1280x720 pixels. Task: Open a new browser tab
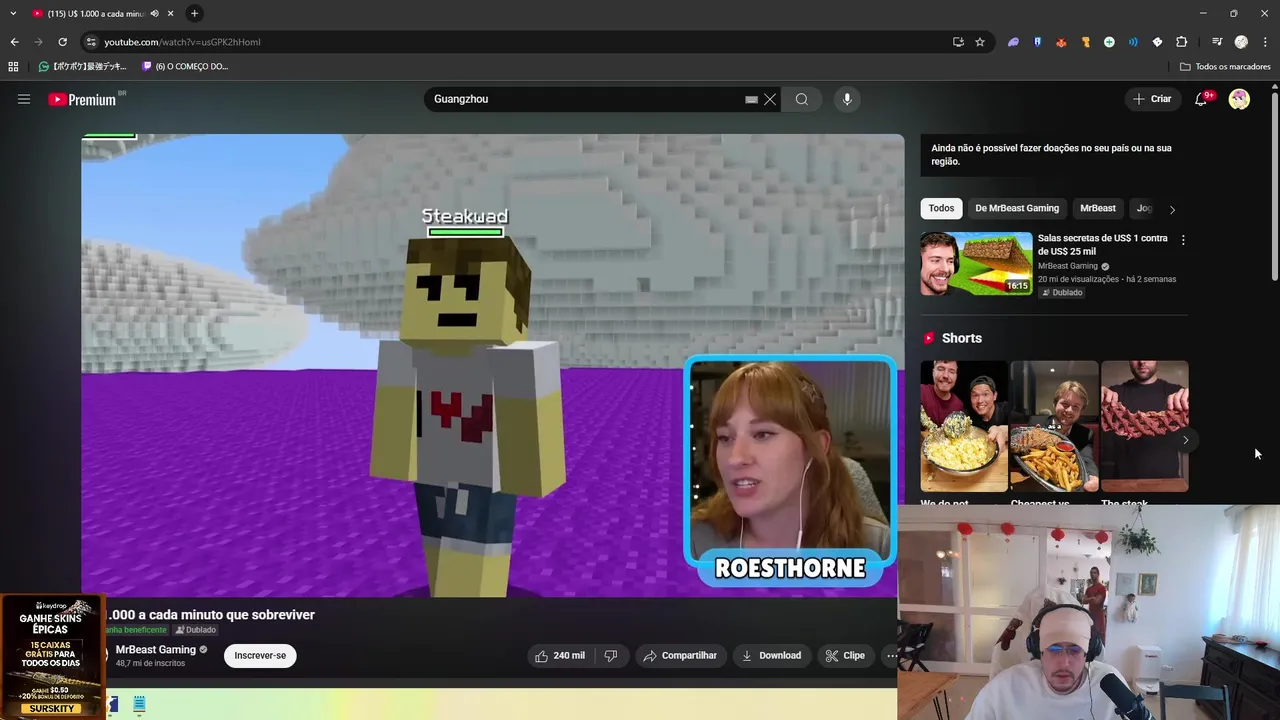[194, 13]
